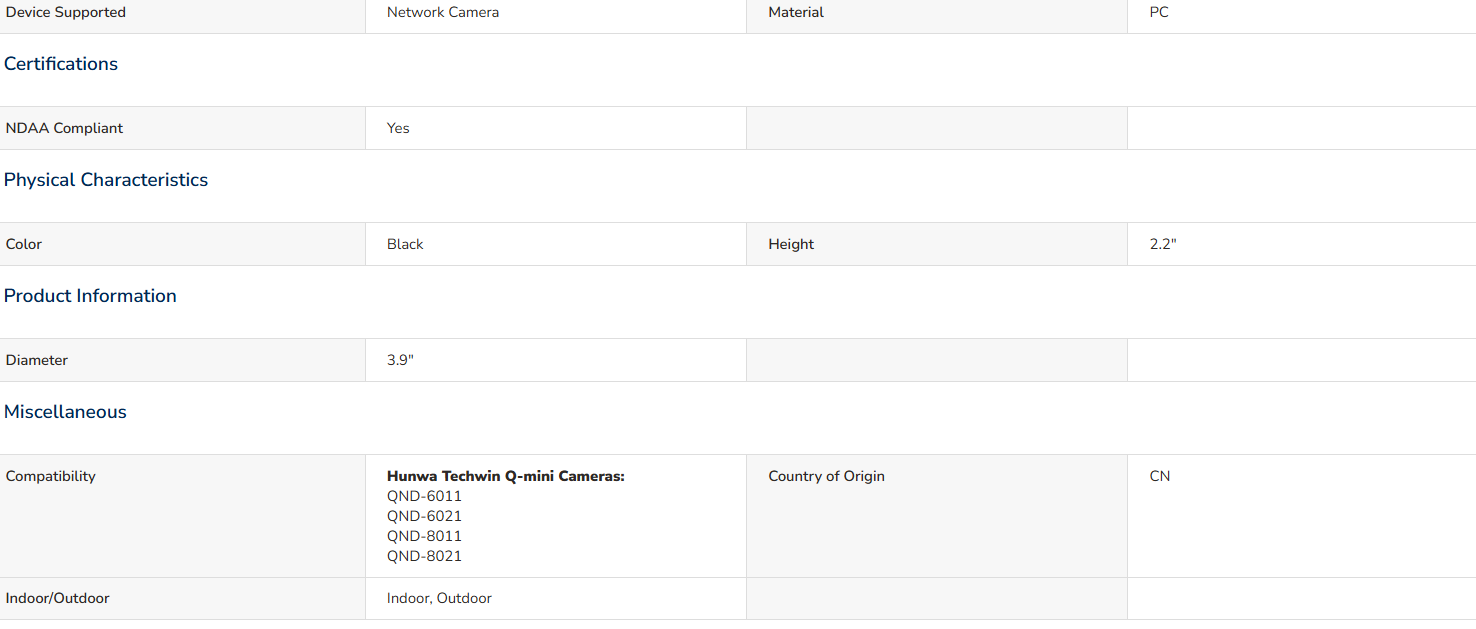
Task: Click the Diameter label cell
Action: [37, 360]
